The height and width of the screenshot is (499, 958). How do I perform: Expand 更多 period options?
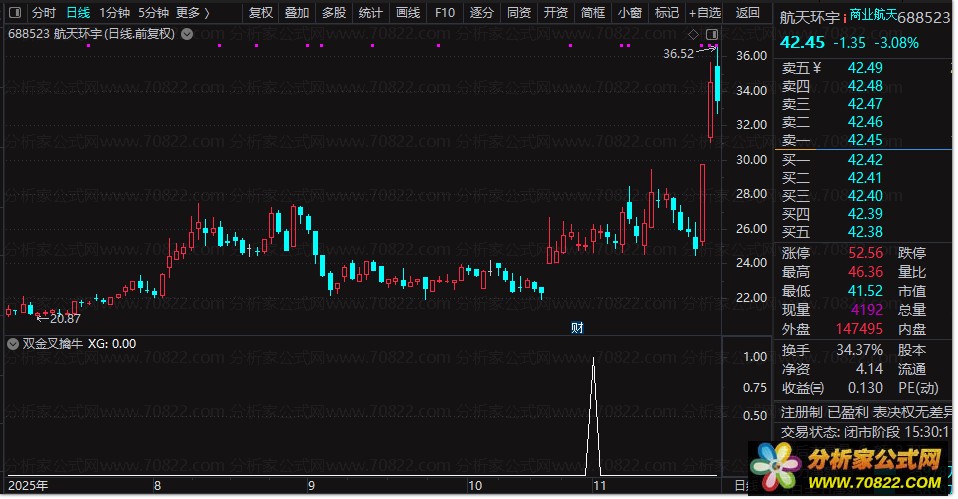pos(192,12)
